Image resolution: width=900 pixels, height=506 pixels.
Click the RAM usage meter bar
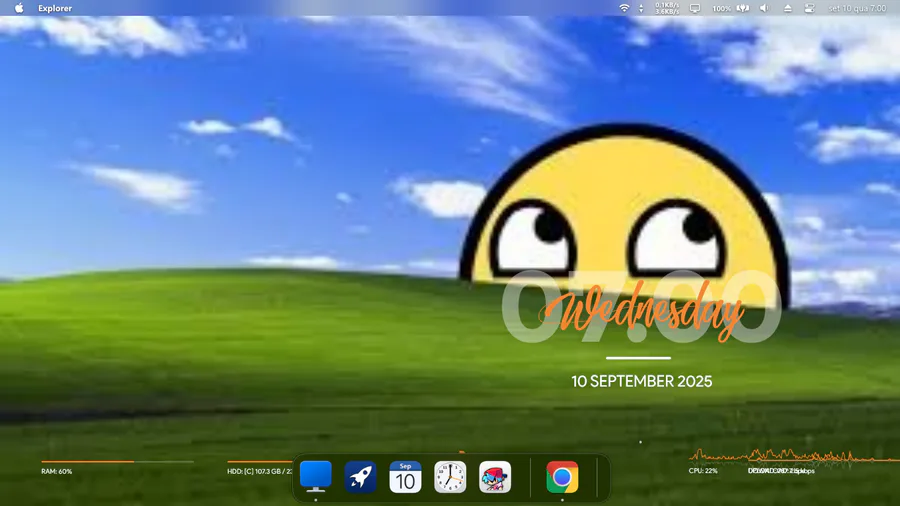117,461
